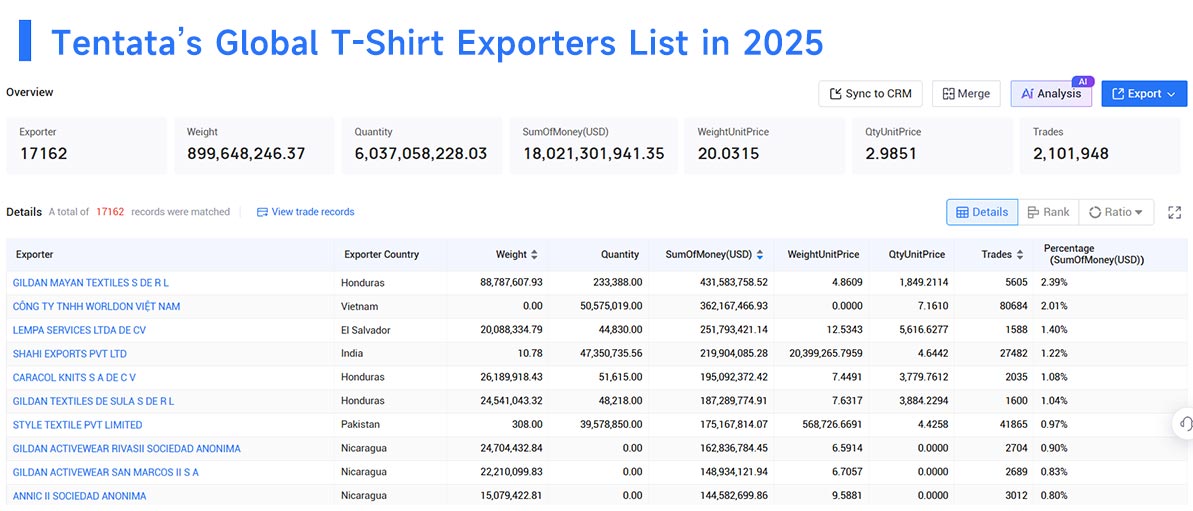
Task: Click QtyUnitPrice overview value 2.9851
Action: [891, 154]
